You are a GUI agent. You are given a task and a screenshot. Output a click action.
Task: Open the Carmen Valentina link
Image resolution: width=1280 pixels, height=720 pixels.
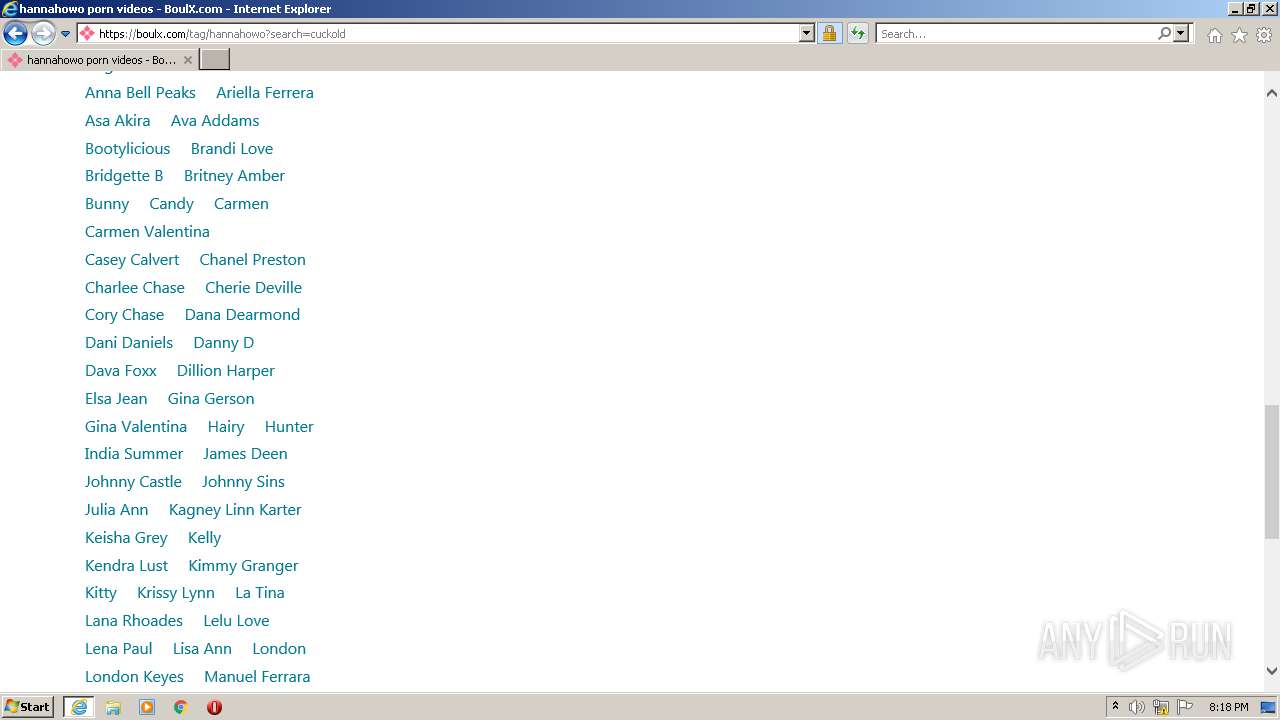pos(147,231)
